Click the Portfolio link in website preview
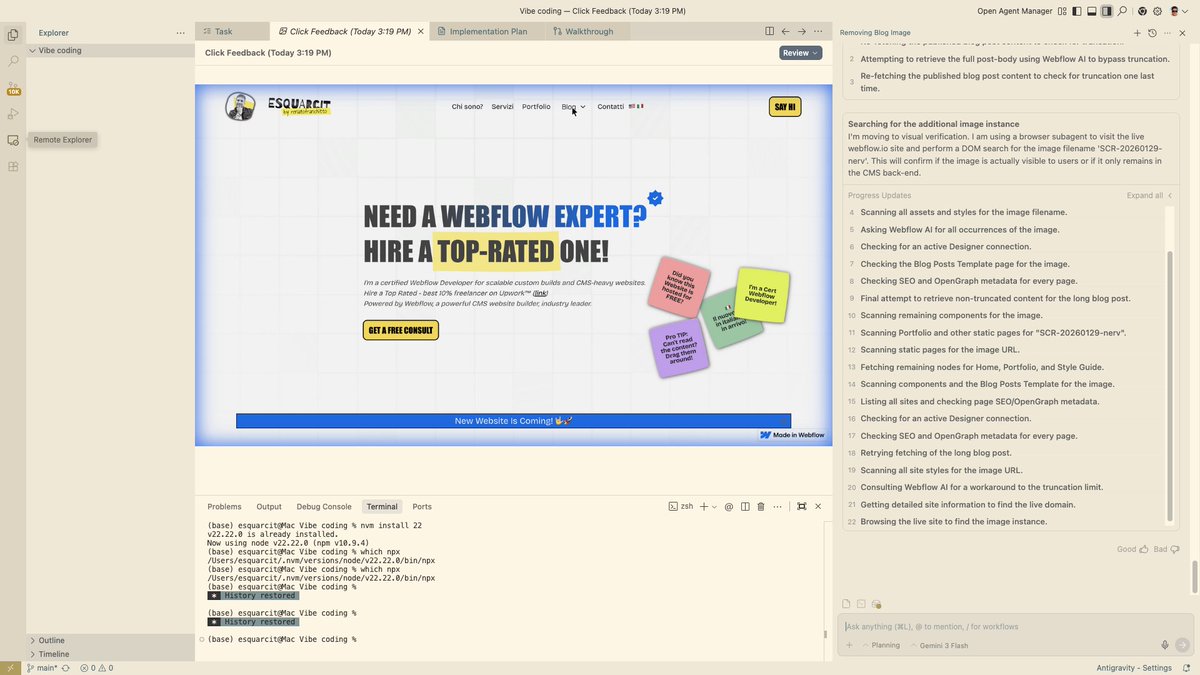Image resolution: width=1200 pixels, height=675 pixels. [536, 106]
